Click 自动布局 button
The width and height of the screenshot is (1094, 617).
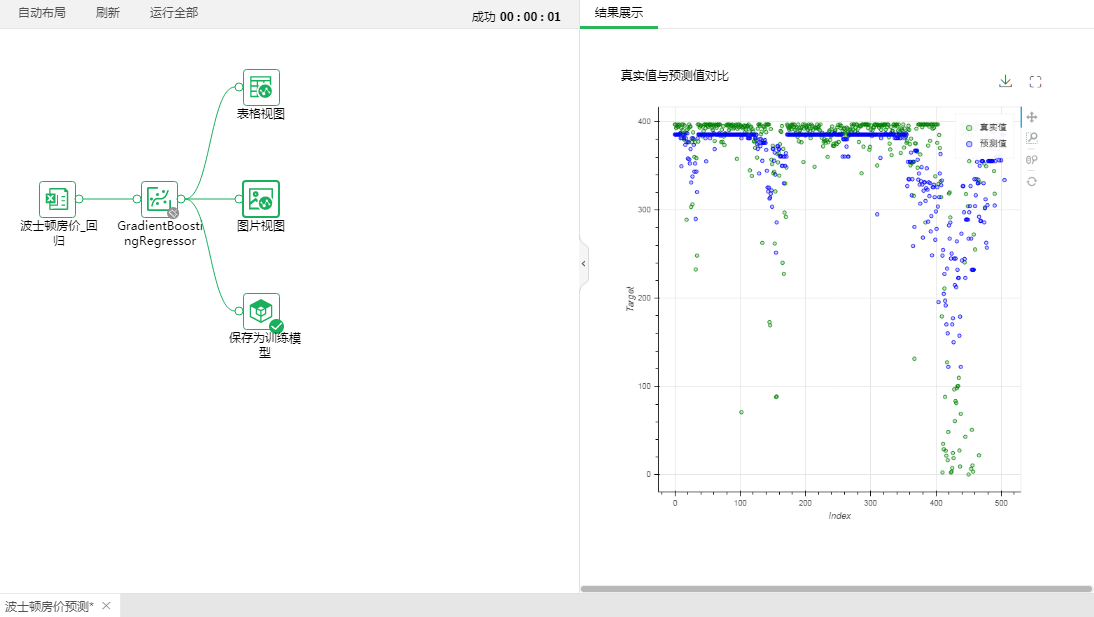[x=42, y=13]
